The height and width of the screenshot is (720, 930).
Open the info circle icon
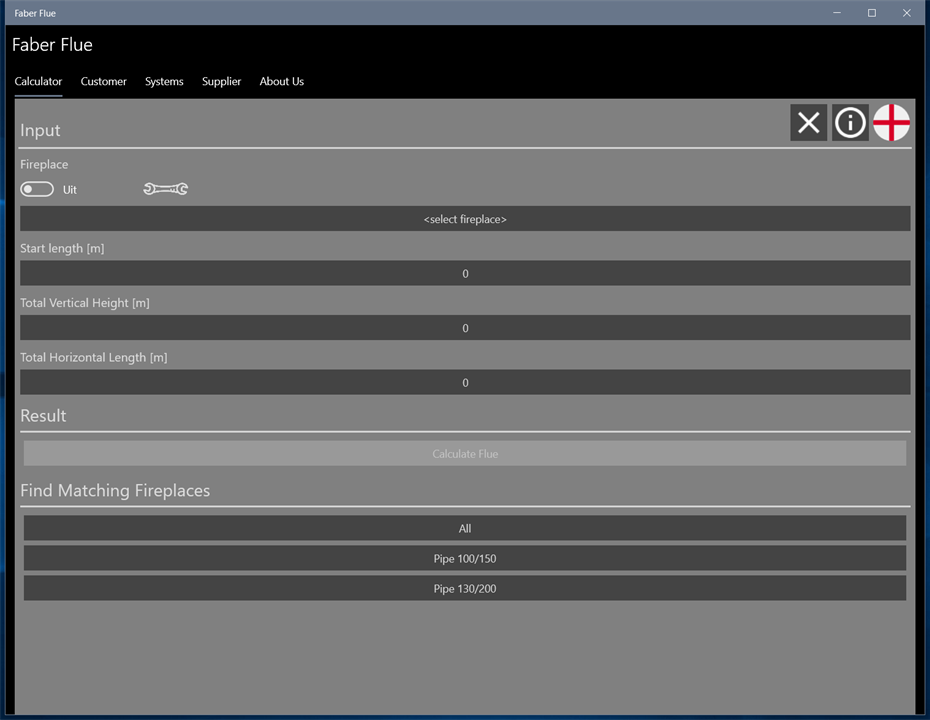point(850,123)
